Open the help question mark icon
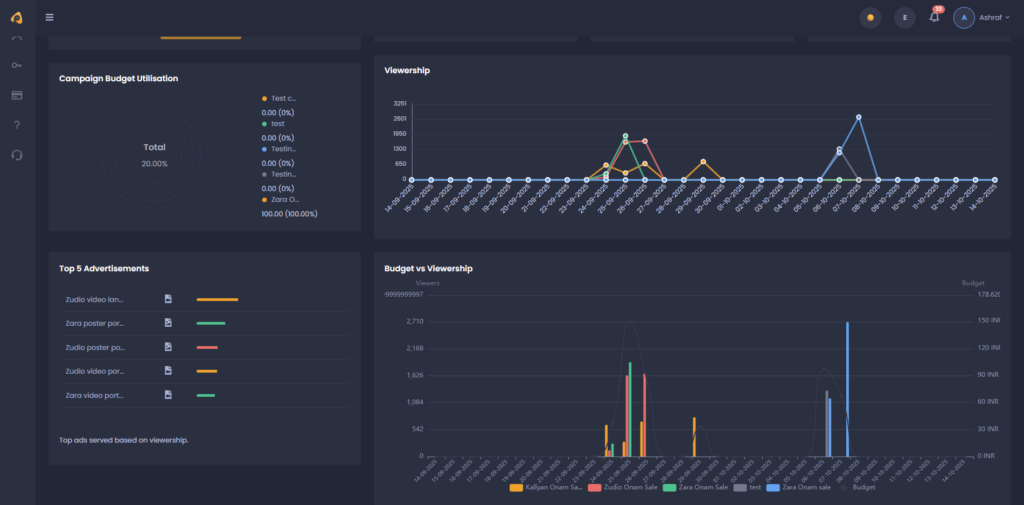The height and width of the screenshot is (505, 1024). pyautogui.click(x=17, y=125)
